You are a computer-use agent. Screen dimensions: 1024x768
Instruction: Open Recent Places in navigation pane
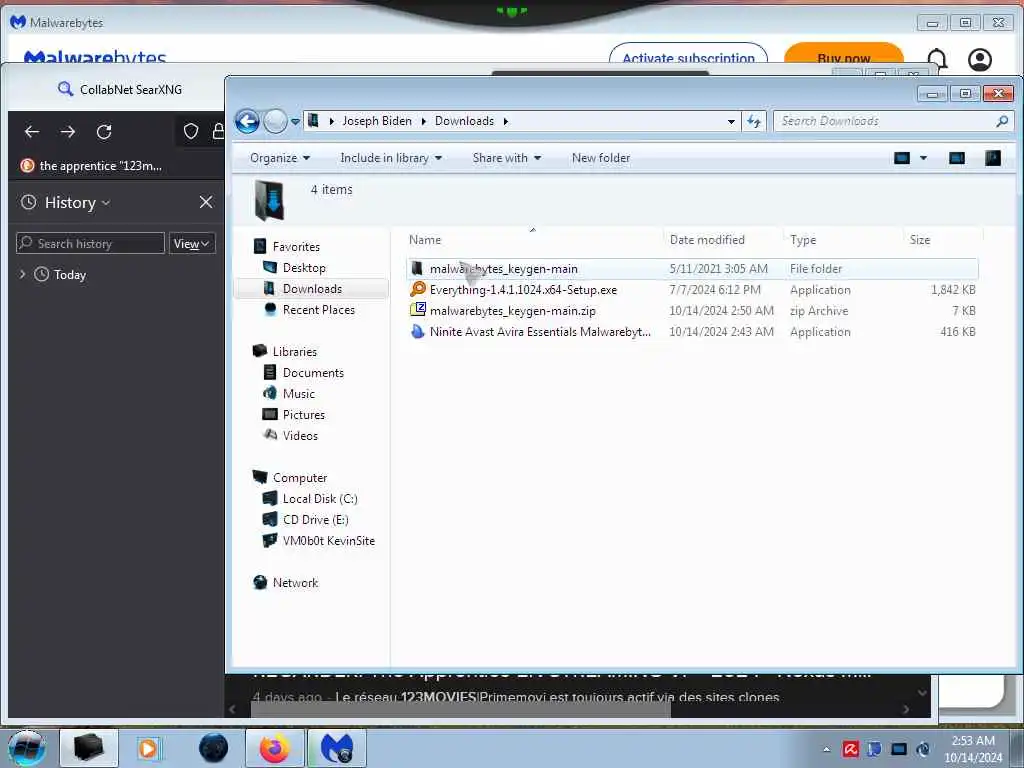(x=319, y=310)
